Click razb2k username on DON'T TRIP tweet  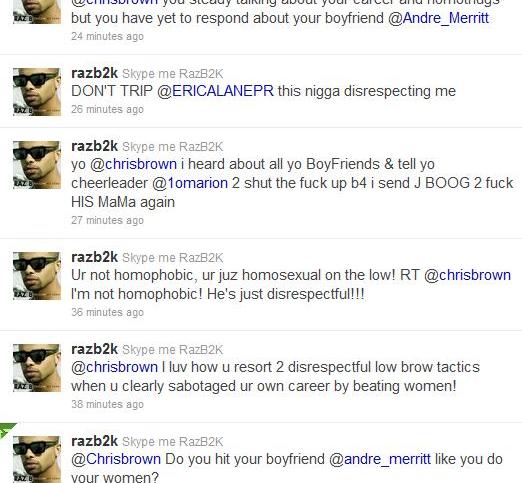click(94, 73)
